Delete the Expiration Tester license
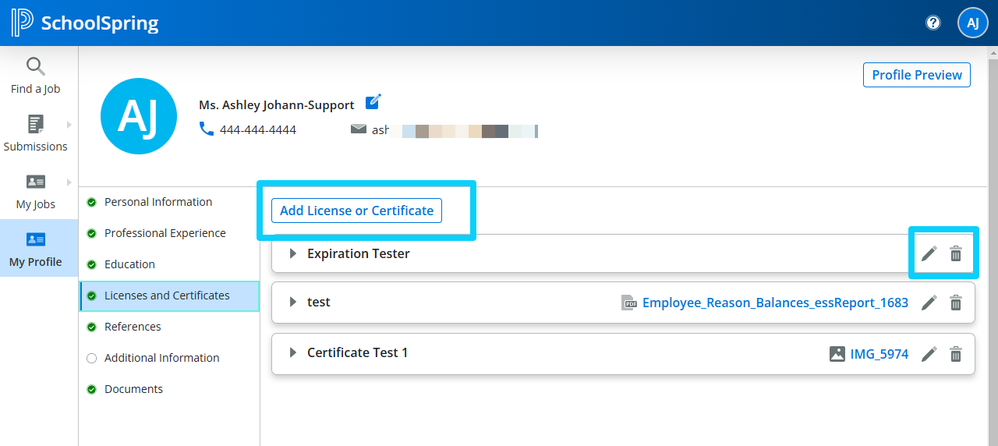 tap(956, 254)
